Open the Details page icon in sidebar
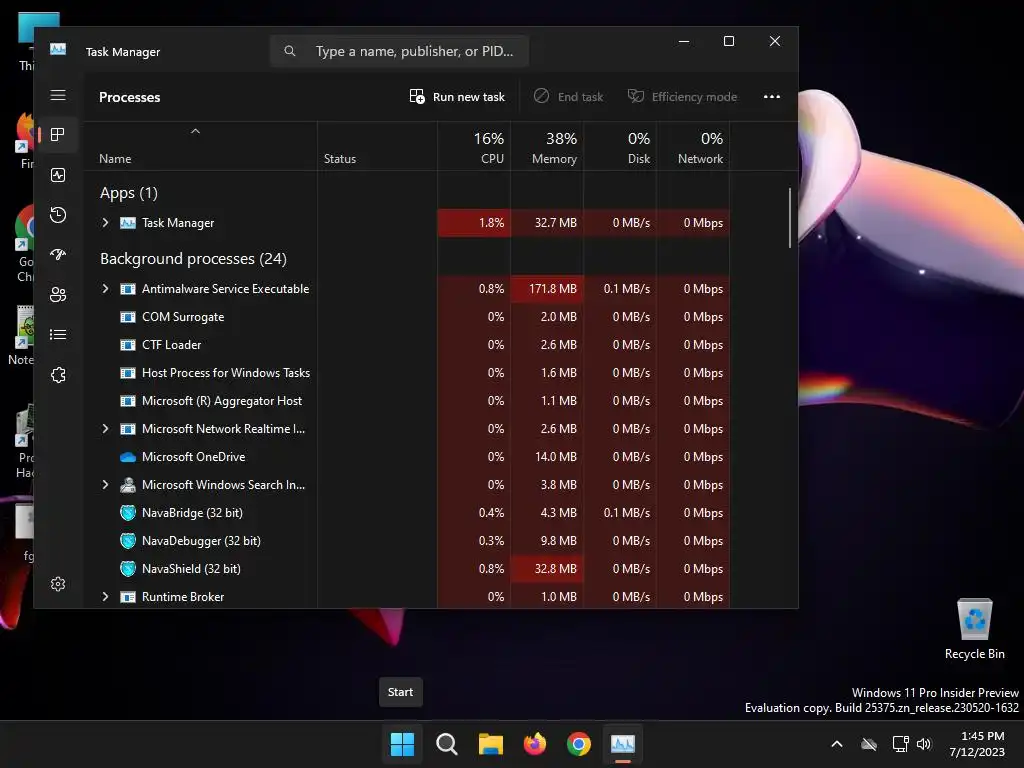This screenshot has width=1024, height=768. [x=58, y=334]
